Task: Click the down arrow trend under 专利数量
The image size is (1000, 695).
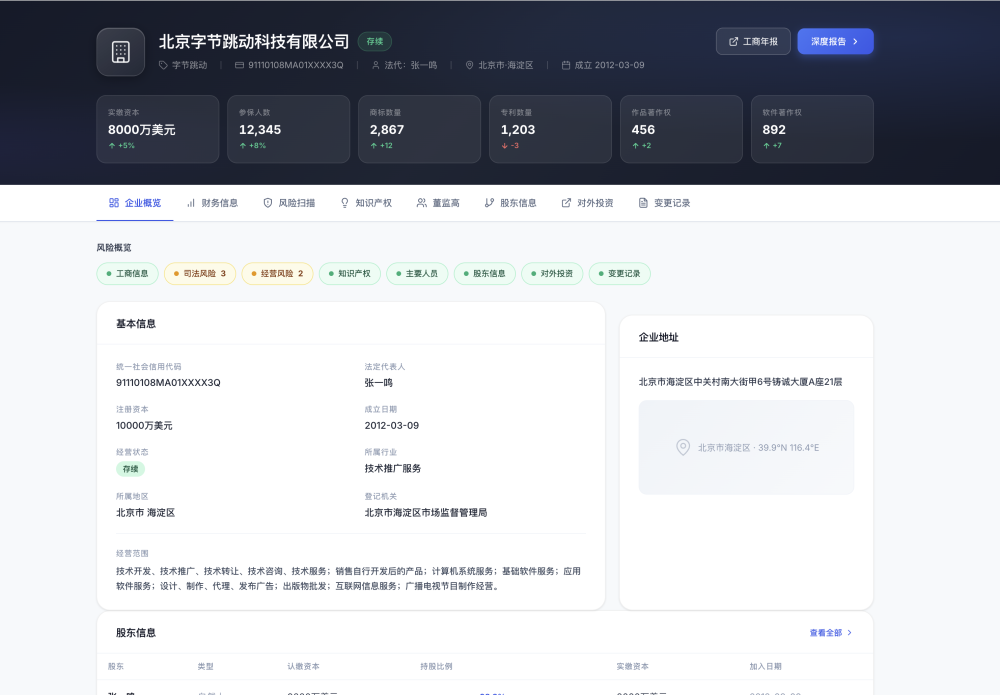Action: [x=504, y=146]
